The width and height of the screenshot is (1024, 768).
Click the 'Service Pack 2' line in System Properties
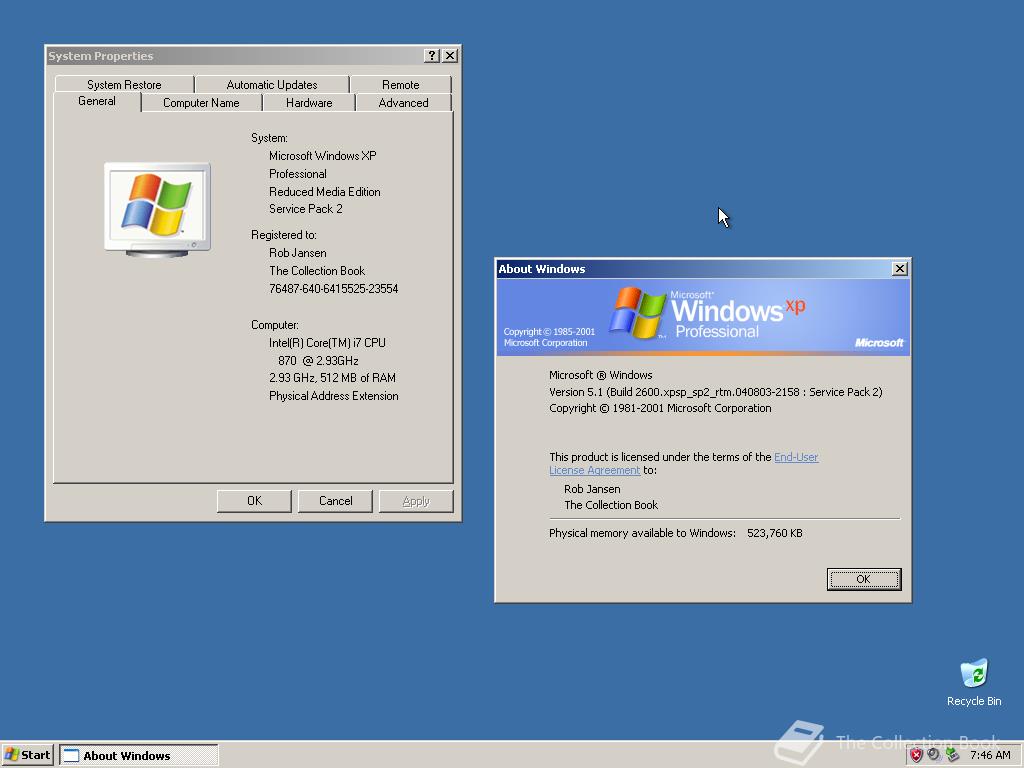pos(306,209)
